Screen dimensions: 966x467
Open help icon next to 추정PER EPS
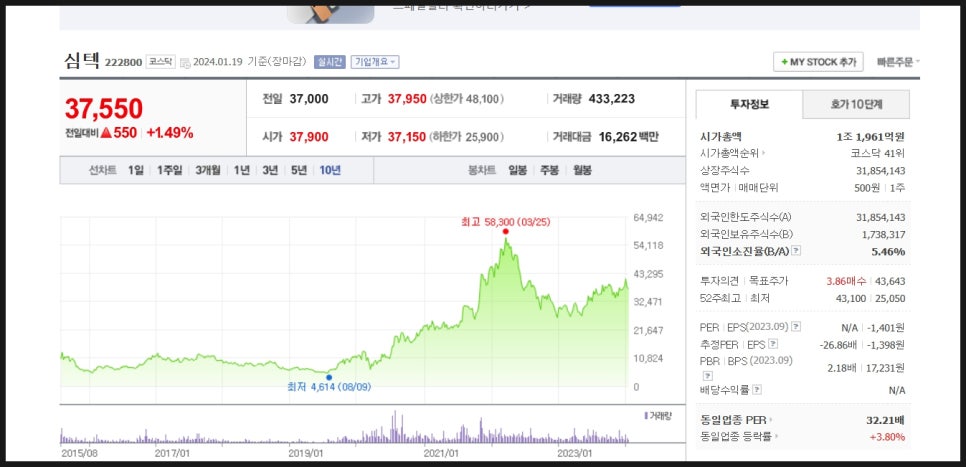coord(773,344)
